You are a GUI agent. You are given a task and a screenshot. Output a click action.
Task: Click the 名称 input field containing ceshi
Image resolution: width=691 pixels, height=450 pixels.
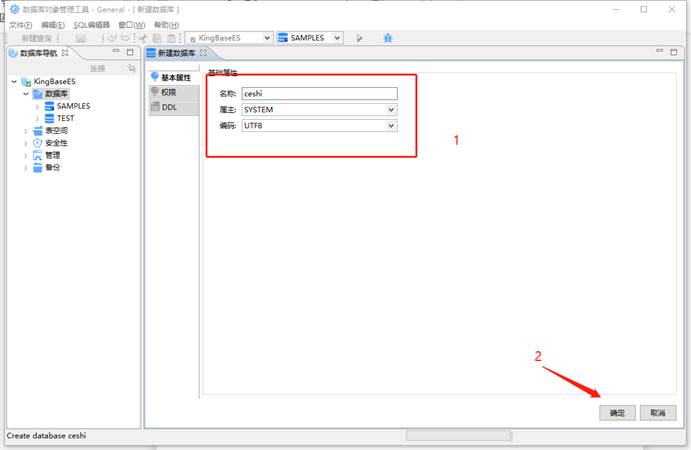click(319, 93)
